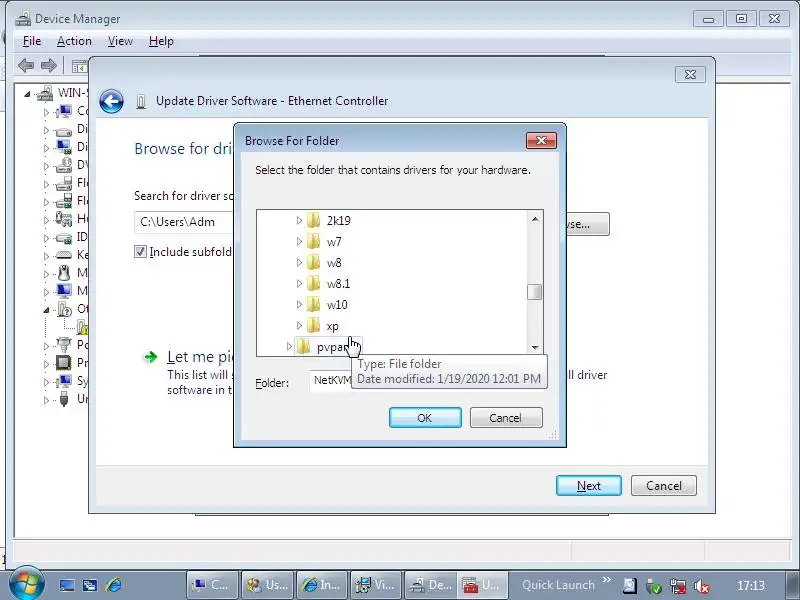
Task: Click the 'Let me pick' link
Action: pyautogui.click(x=200, y=357)
